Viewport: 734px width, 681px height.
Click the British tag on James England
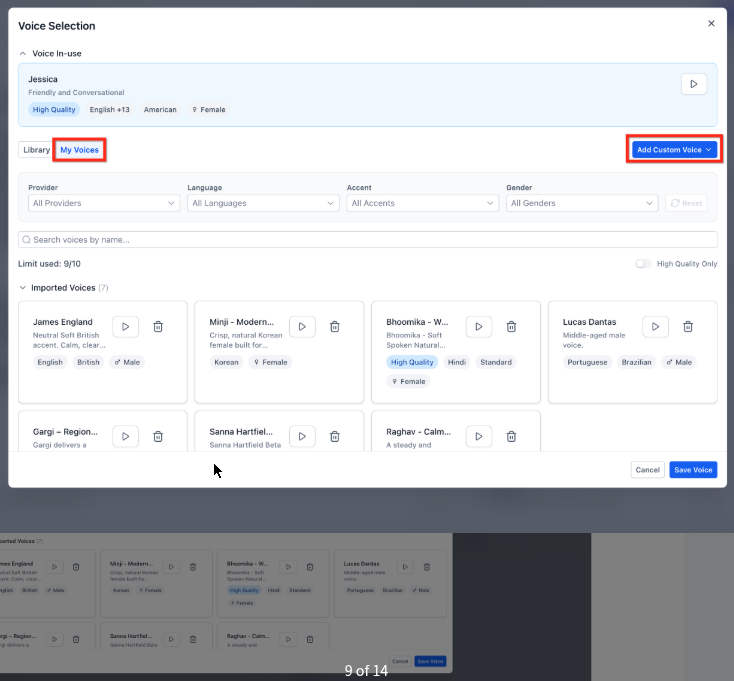click(x=88, y=362)
